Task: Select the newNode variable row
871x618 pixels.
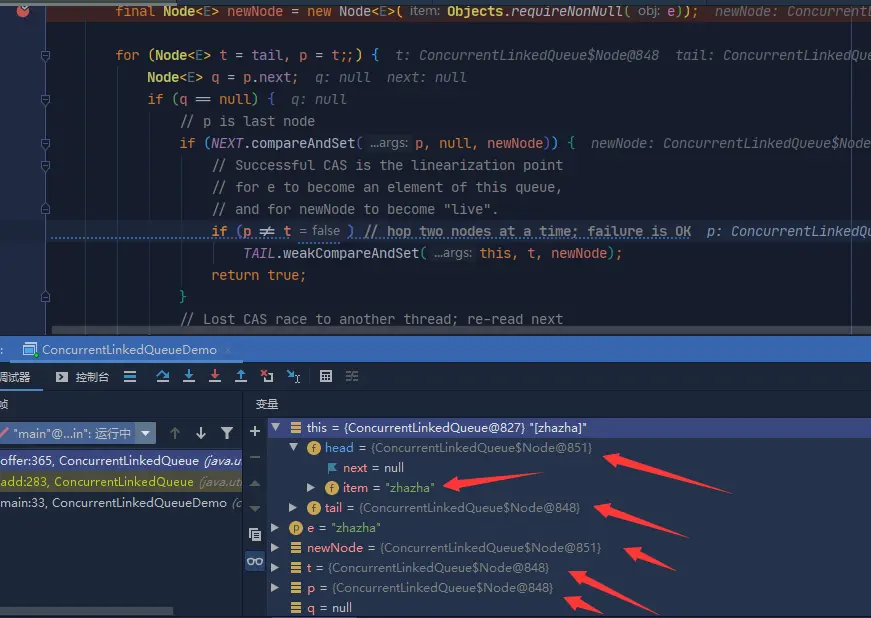Action: (x=569, y=547)
